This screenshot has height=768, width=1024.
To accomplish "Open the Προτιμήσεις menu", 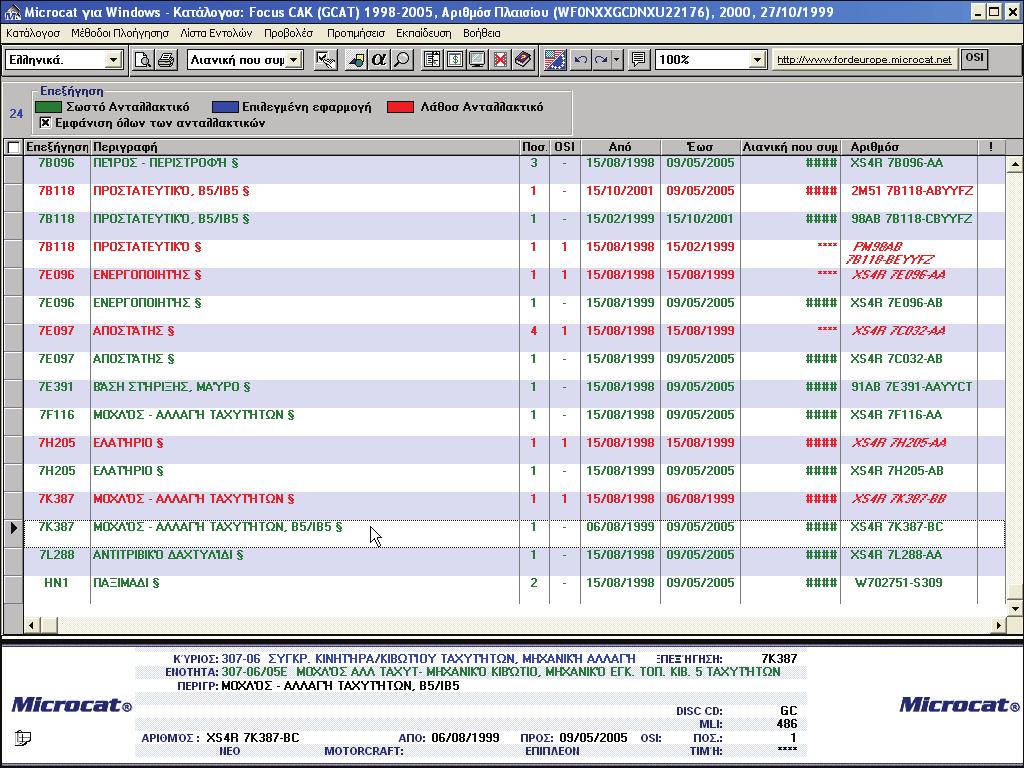I will click(x=356, y=33).
